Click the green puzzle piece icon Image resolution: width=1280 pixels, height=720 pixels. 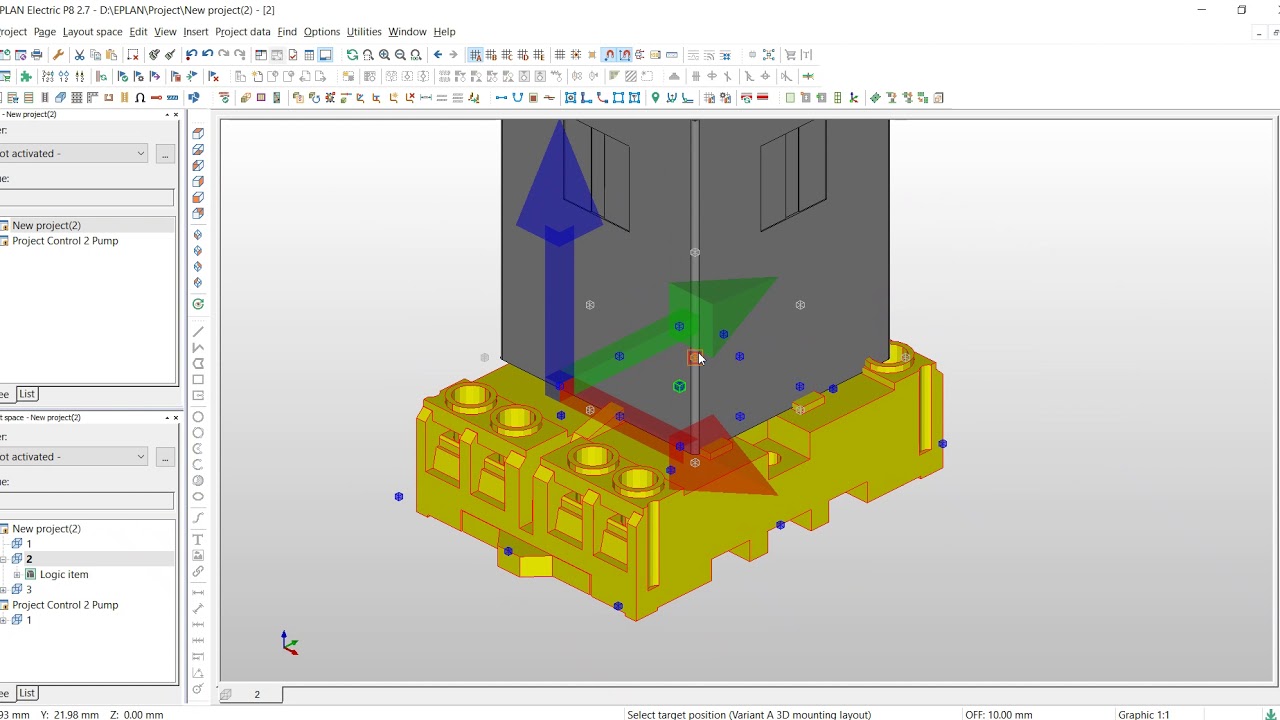point(25,76)
